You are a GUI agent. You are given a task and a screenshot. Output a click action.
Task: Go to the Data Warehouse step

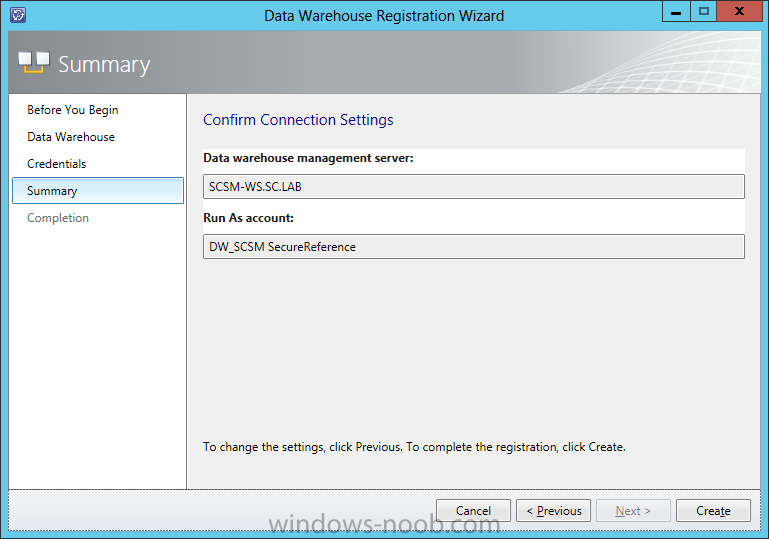(71, 137)
